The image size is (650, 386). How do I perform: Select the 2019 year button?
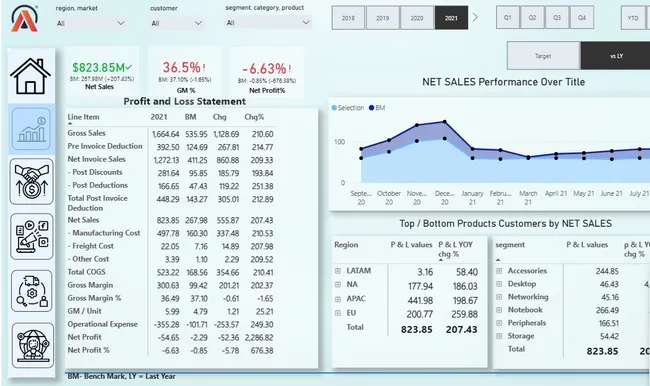point(383,18)
